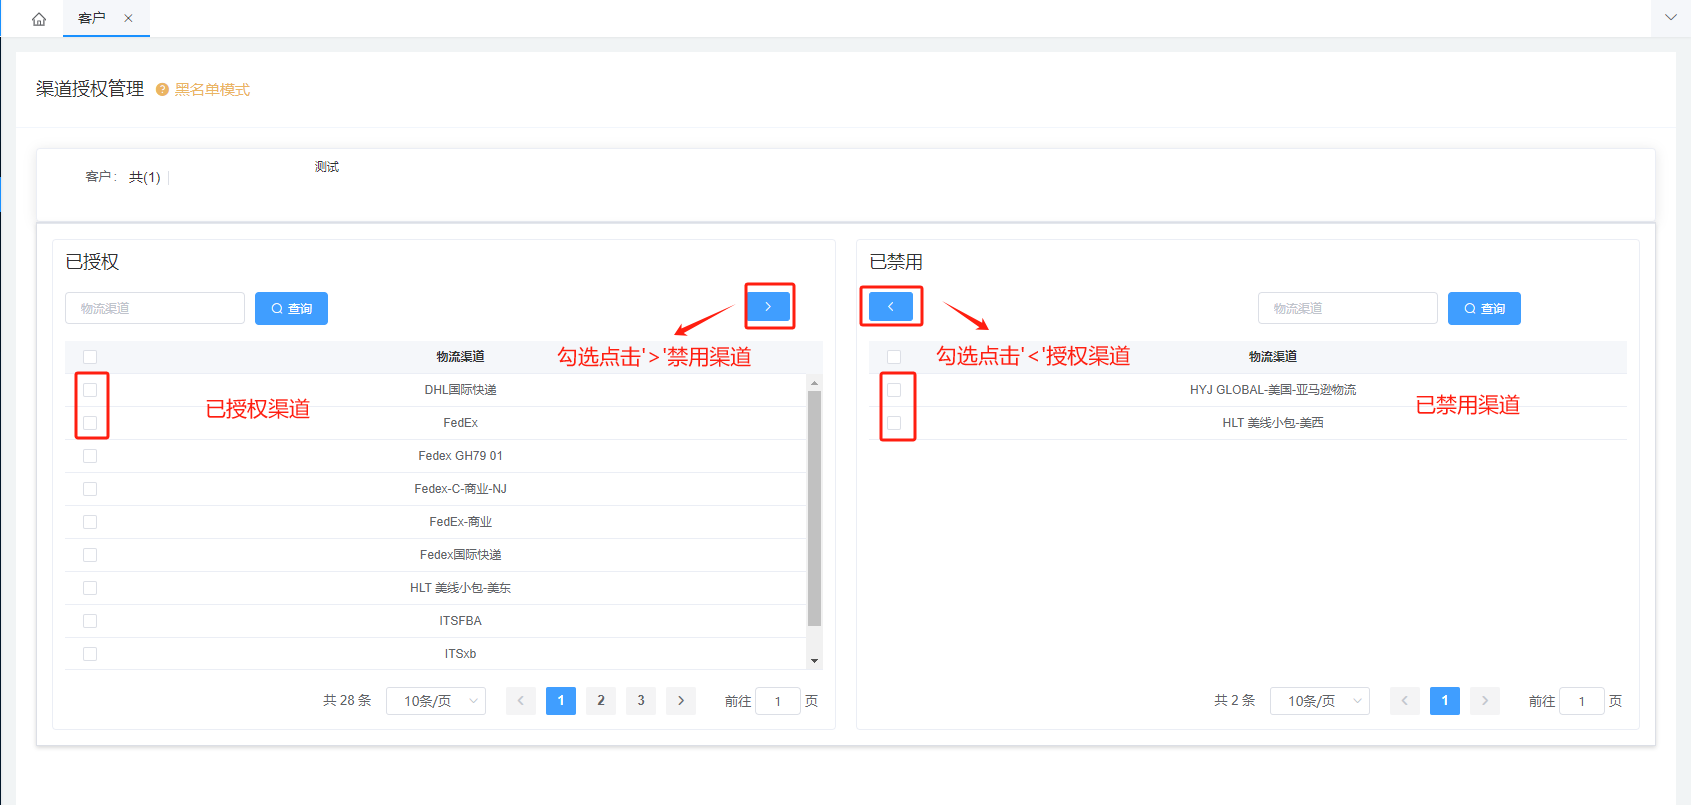1691x805 pixels.
Task: Focus the 物流渠道 search field in disabled panel
Action: (x=1347, y=309)
